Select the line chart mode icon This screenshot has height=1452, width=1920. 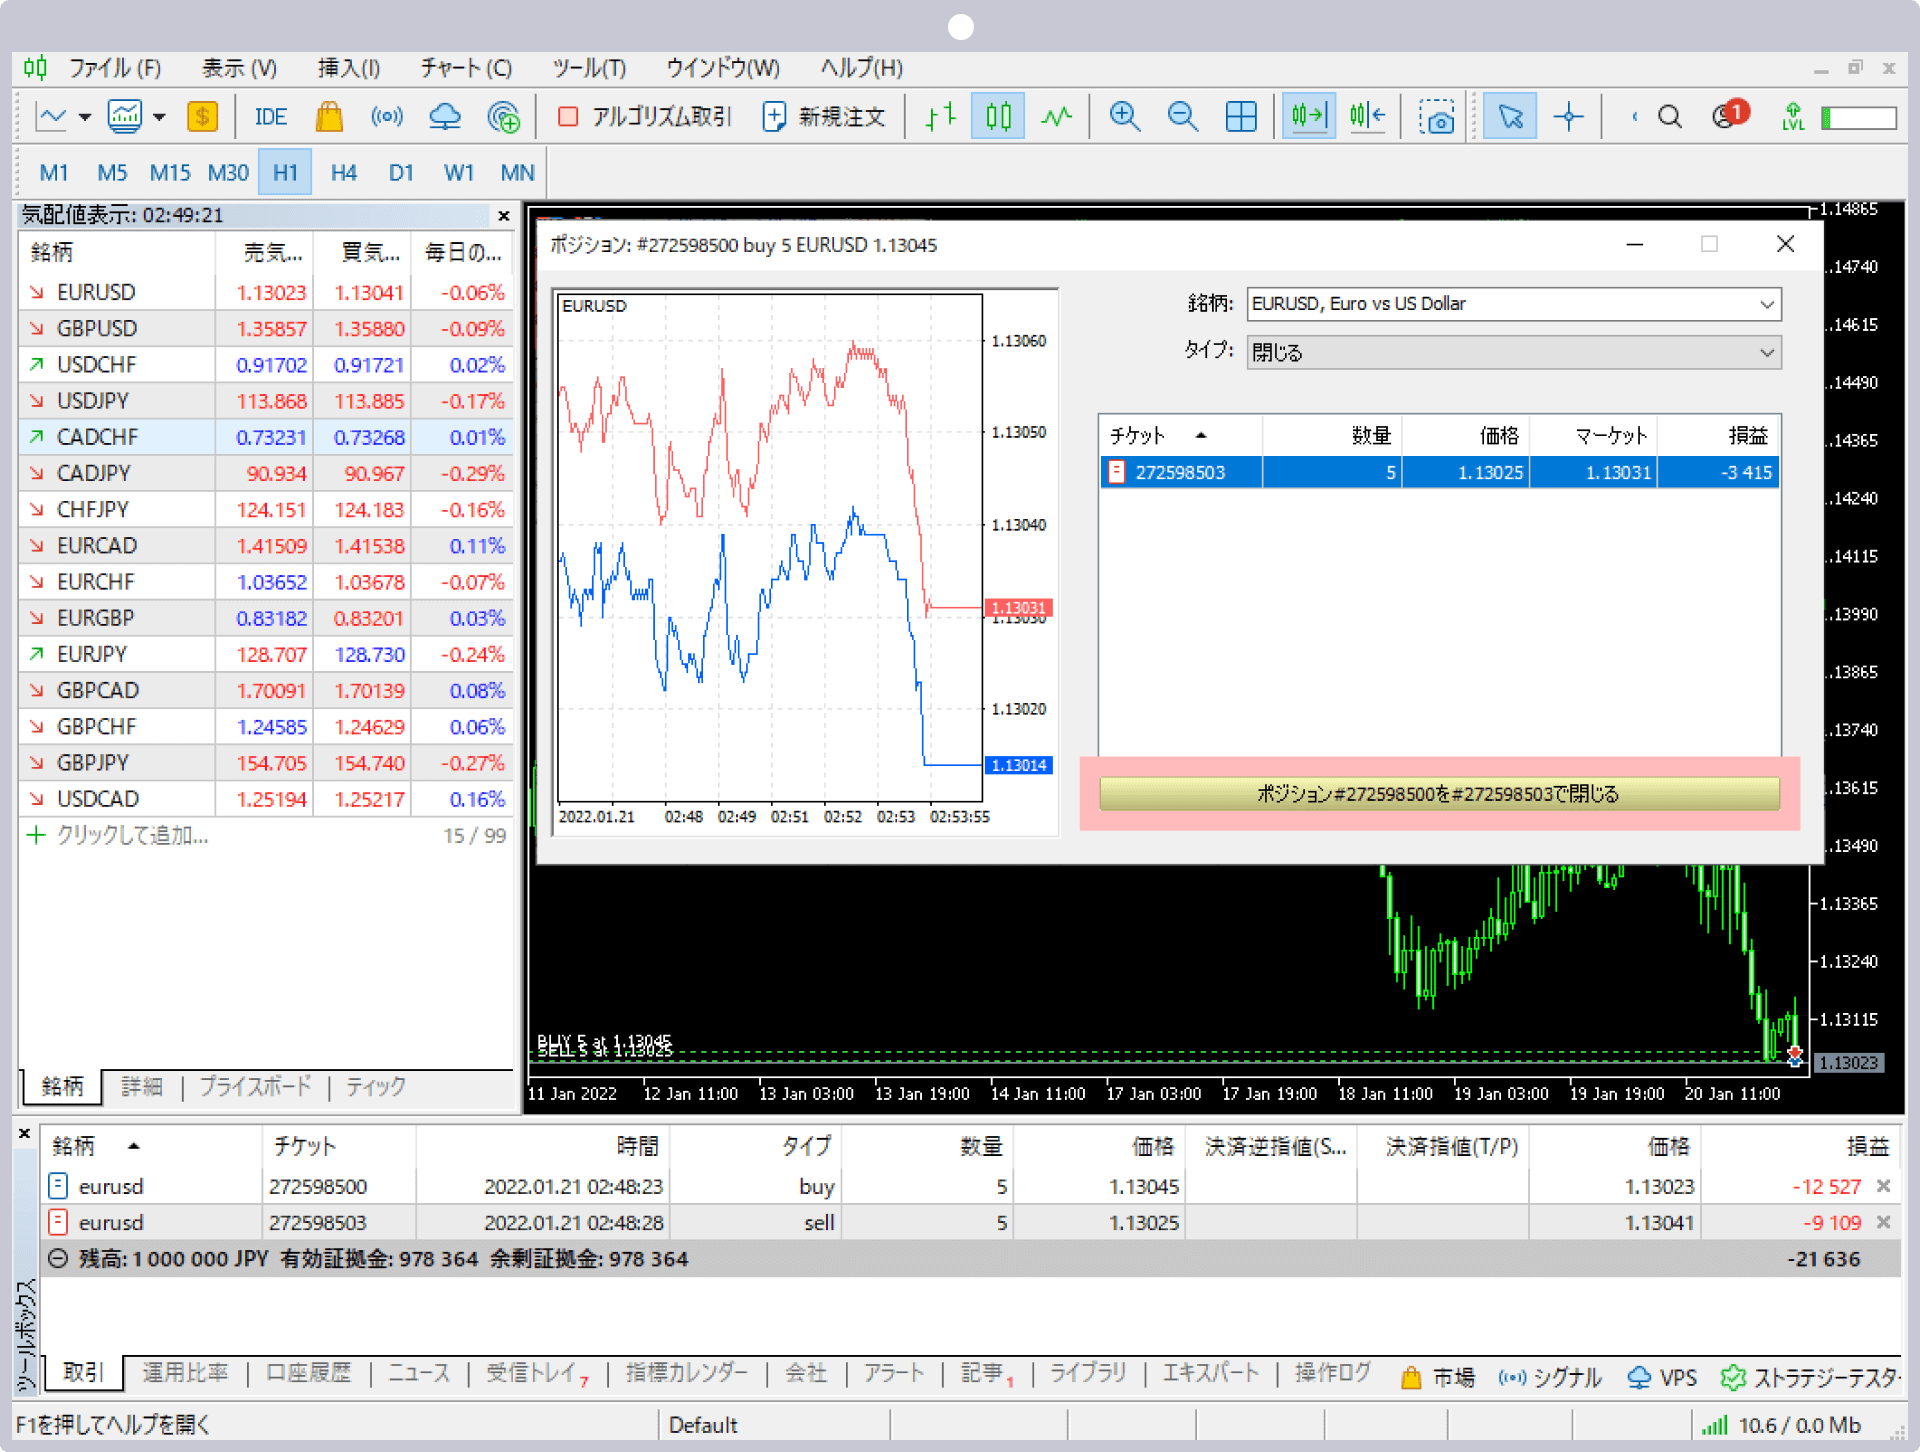(x=1056, y=117)
